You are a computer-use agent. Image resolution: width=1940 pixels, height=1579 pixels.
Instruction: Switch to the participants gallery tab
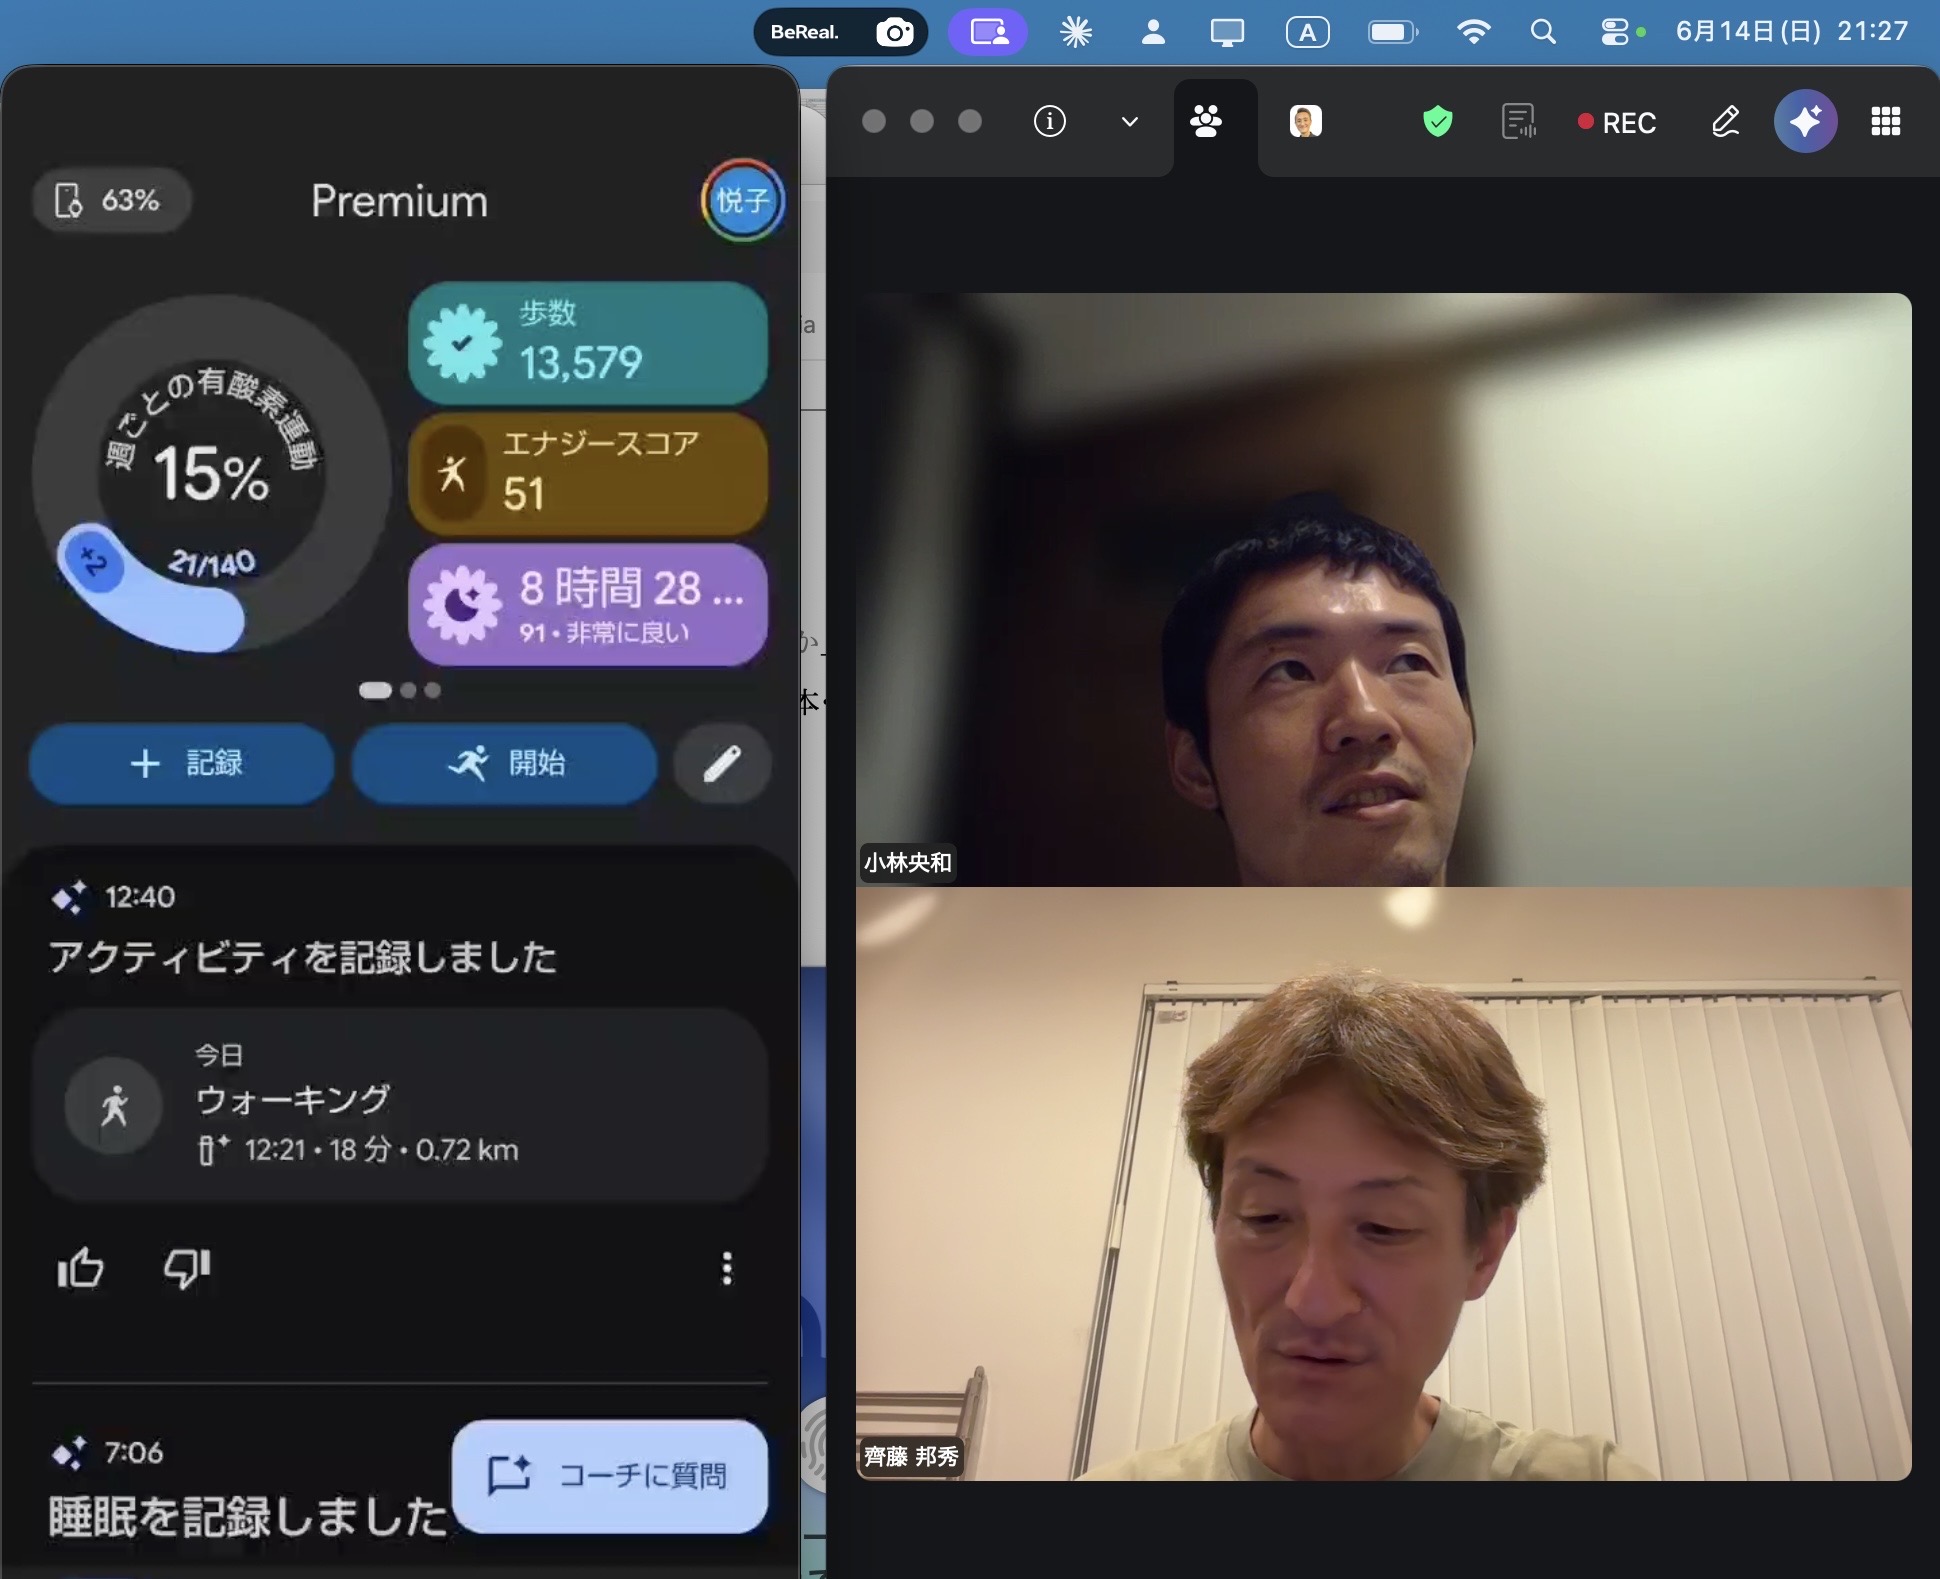click(1206, 122)
